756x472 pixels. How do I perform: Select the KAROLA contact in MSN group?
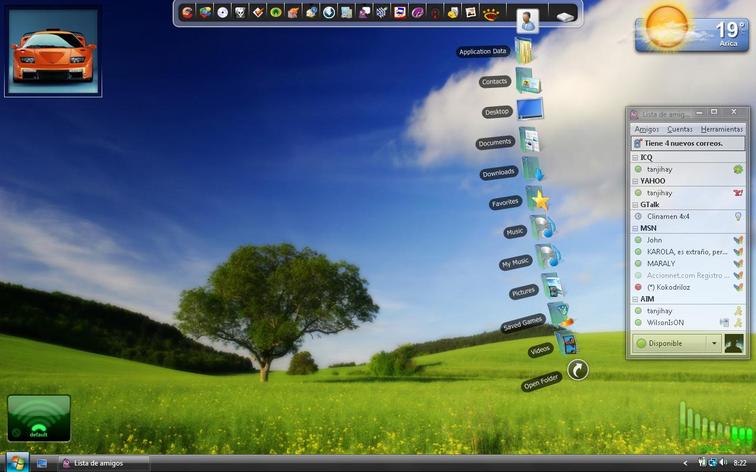pos(688,252)
